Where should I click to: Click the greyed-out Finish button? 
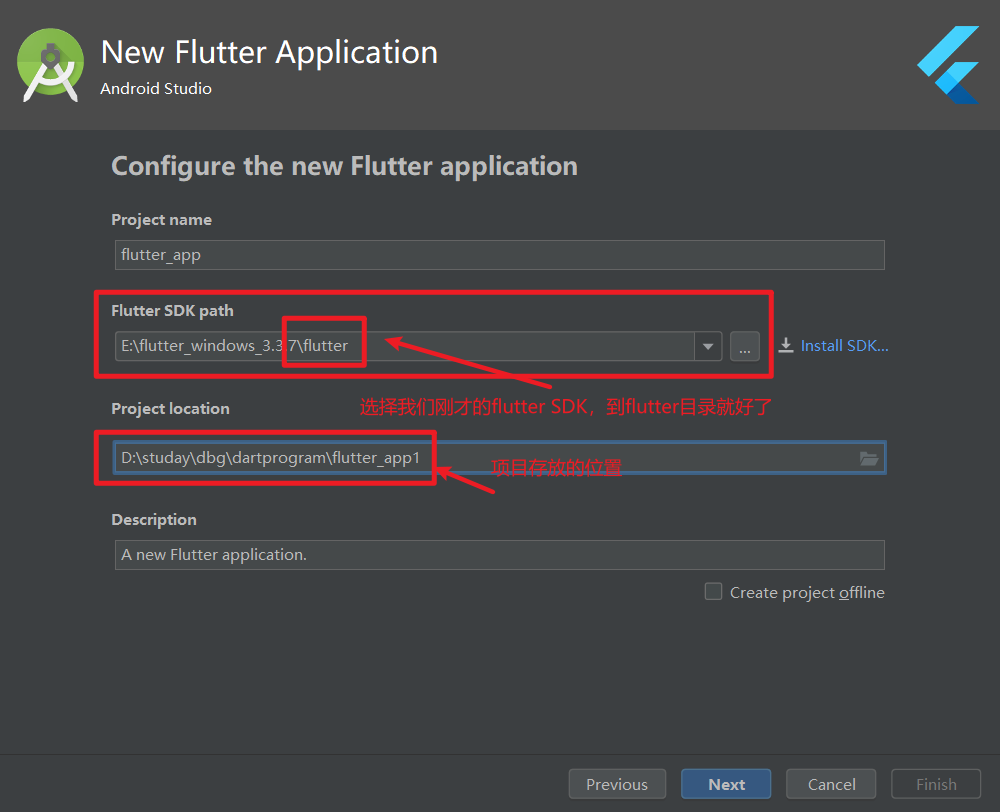tap(936, 784)
